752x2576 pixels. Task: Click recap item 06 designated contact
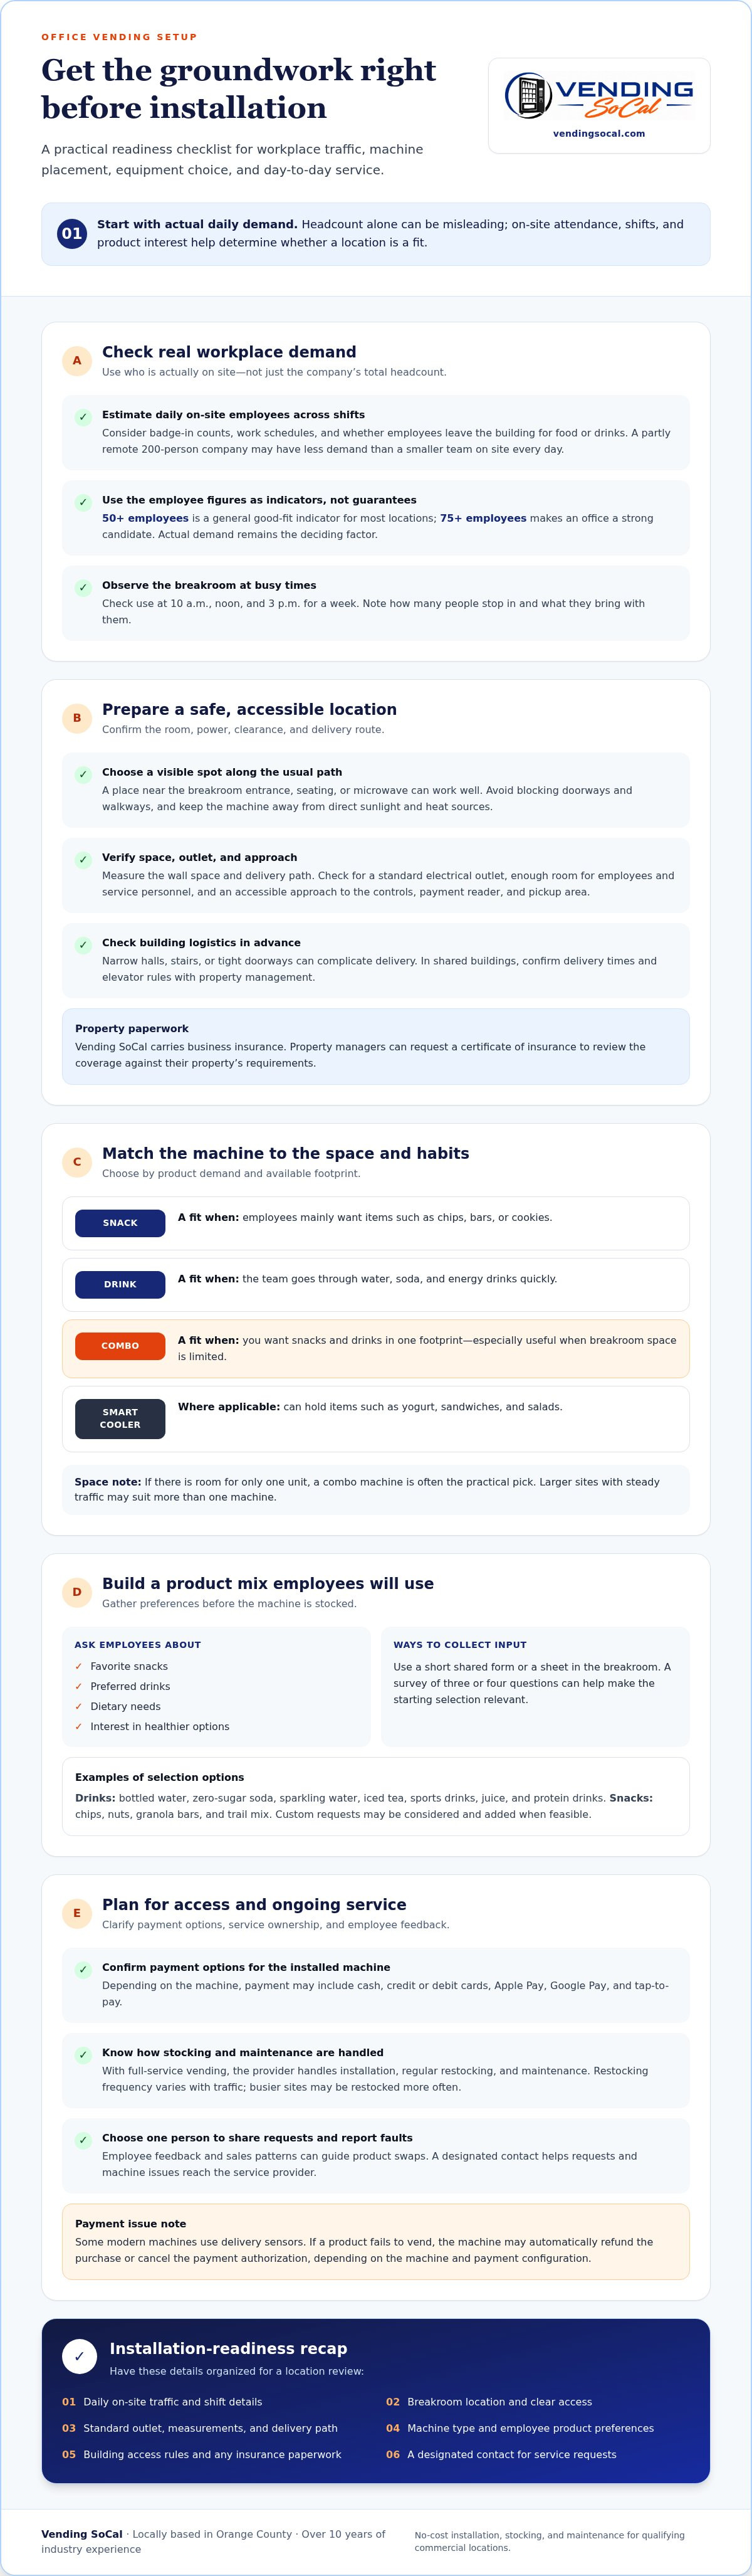pos(501,2454)
